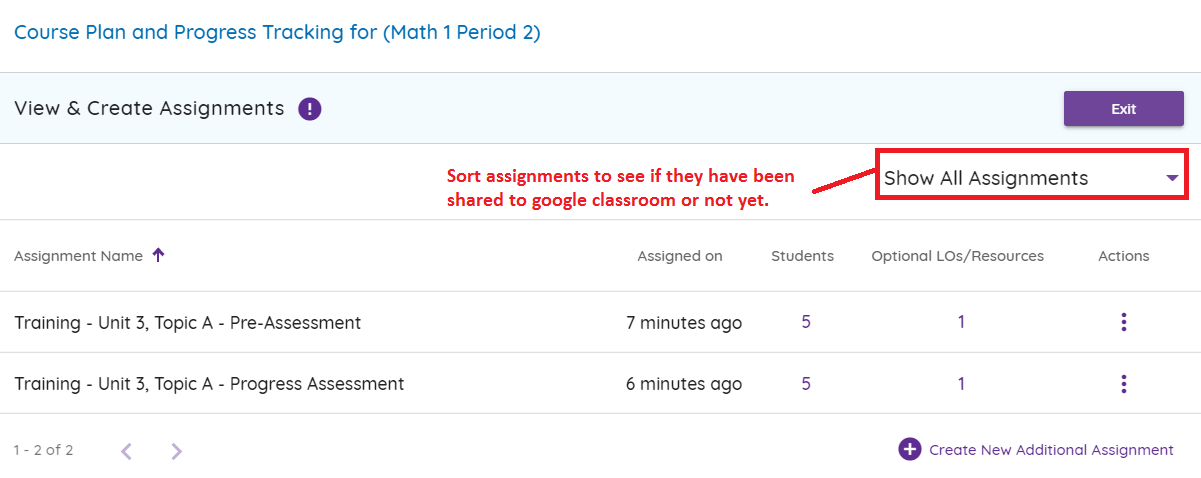Click the Optional LOs/Resources column header
1201x478 pixels.
[x=958, y=256]
